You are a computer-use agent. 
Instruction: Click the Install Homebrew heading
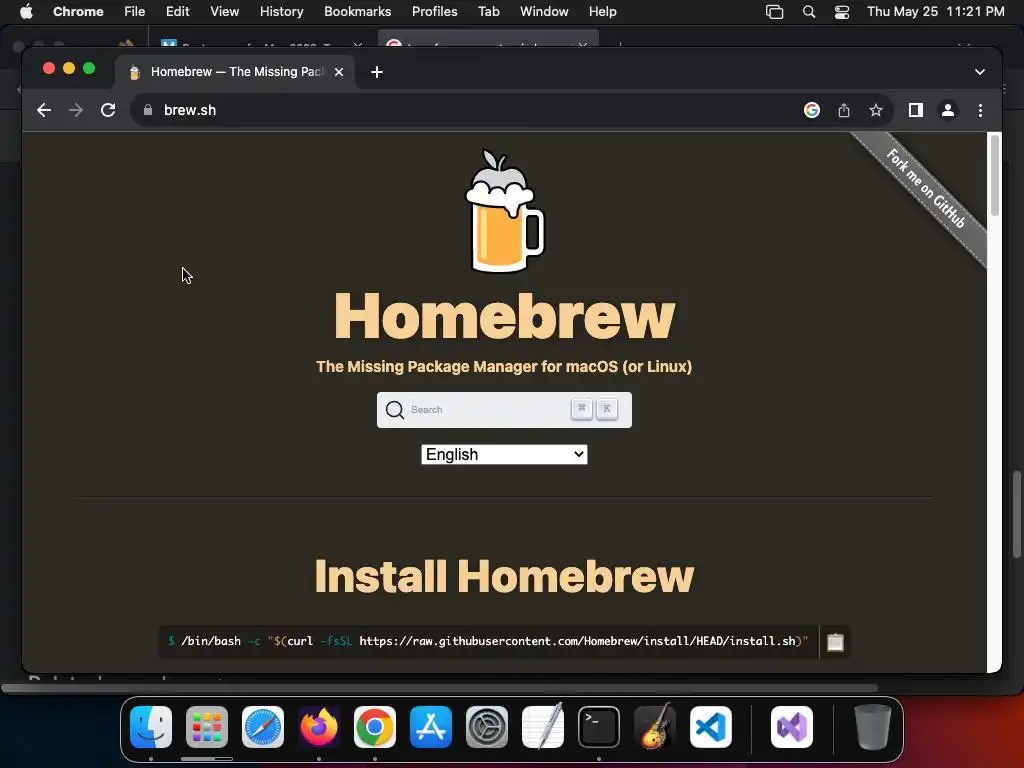pos(504,576)
